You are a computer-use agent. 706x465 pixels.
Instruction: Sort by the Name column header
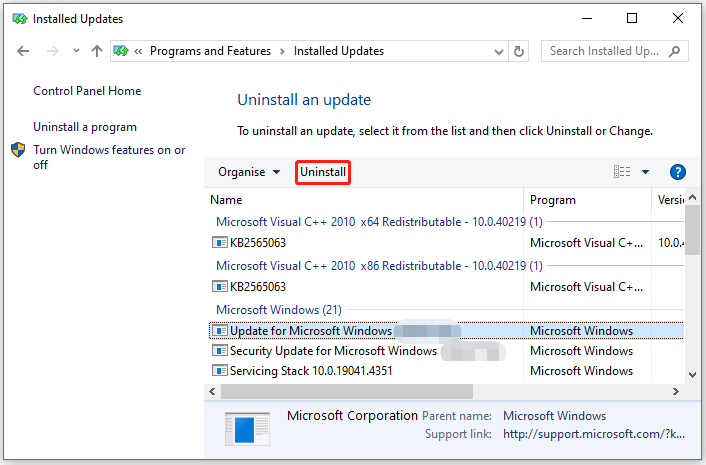click(366, 200)
